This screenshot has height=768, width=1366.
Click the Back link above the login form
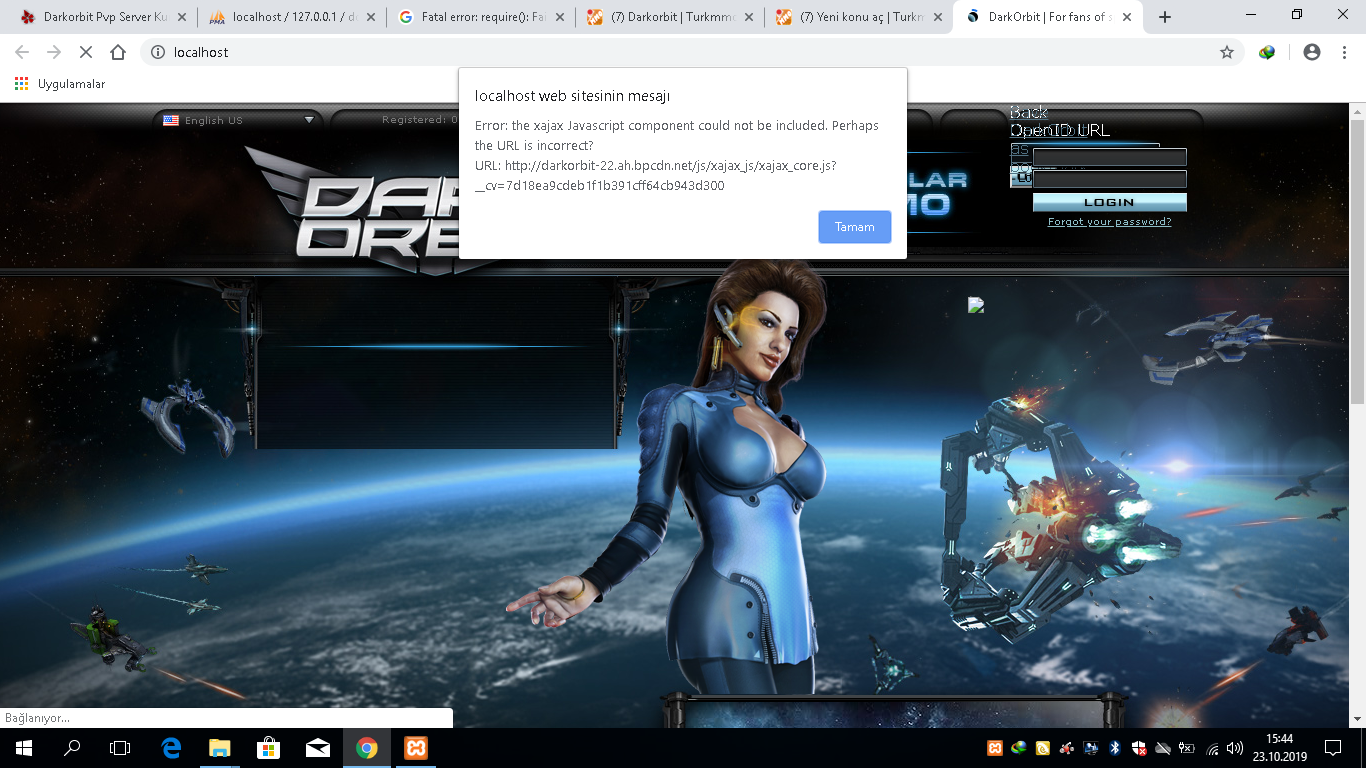point(1028,112)
